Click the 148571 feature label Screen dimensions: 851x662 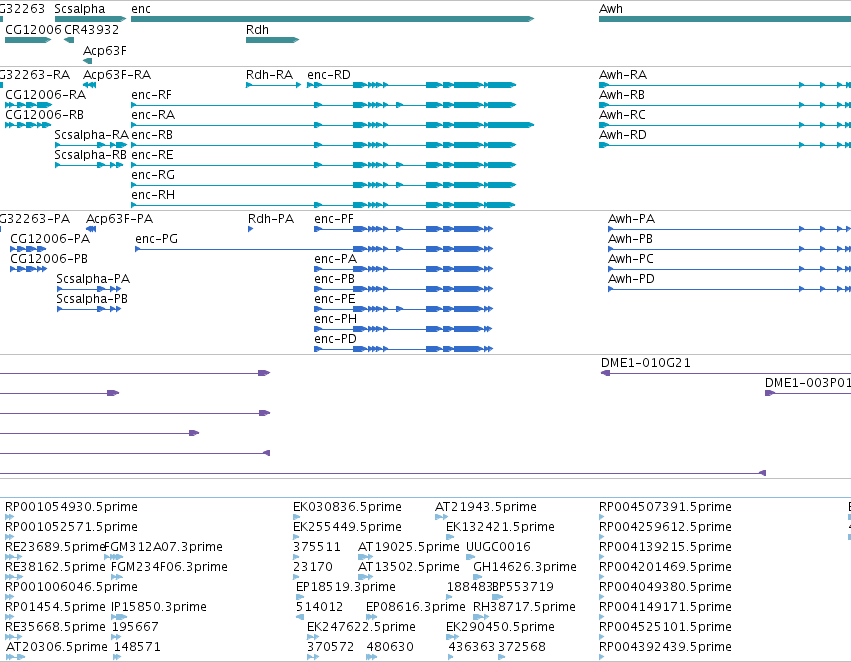click(137, 647)
